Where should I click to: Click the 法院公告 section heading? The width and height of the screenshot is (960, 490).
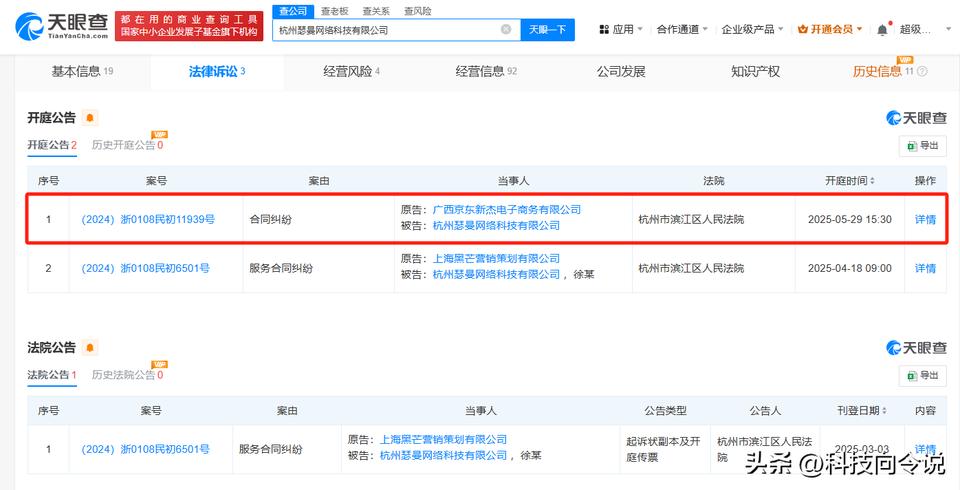coord(51,348)
